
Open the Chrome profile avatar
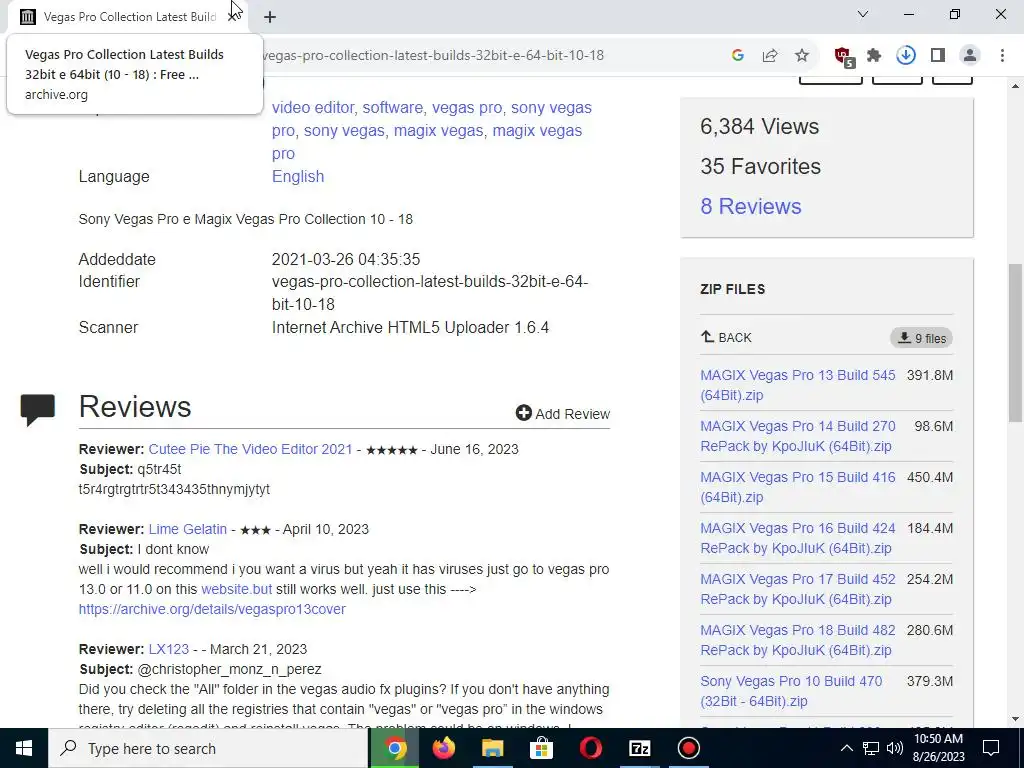point(970,56)
